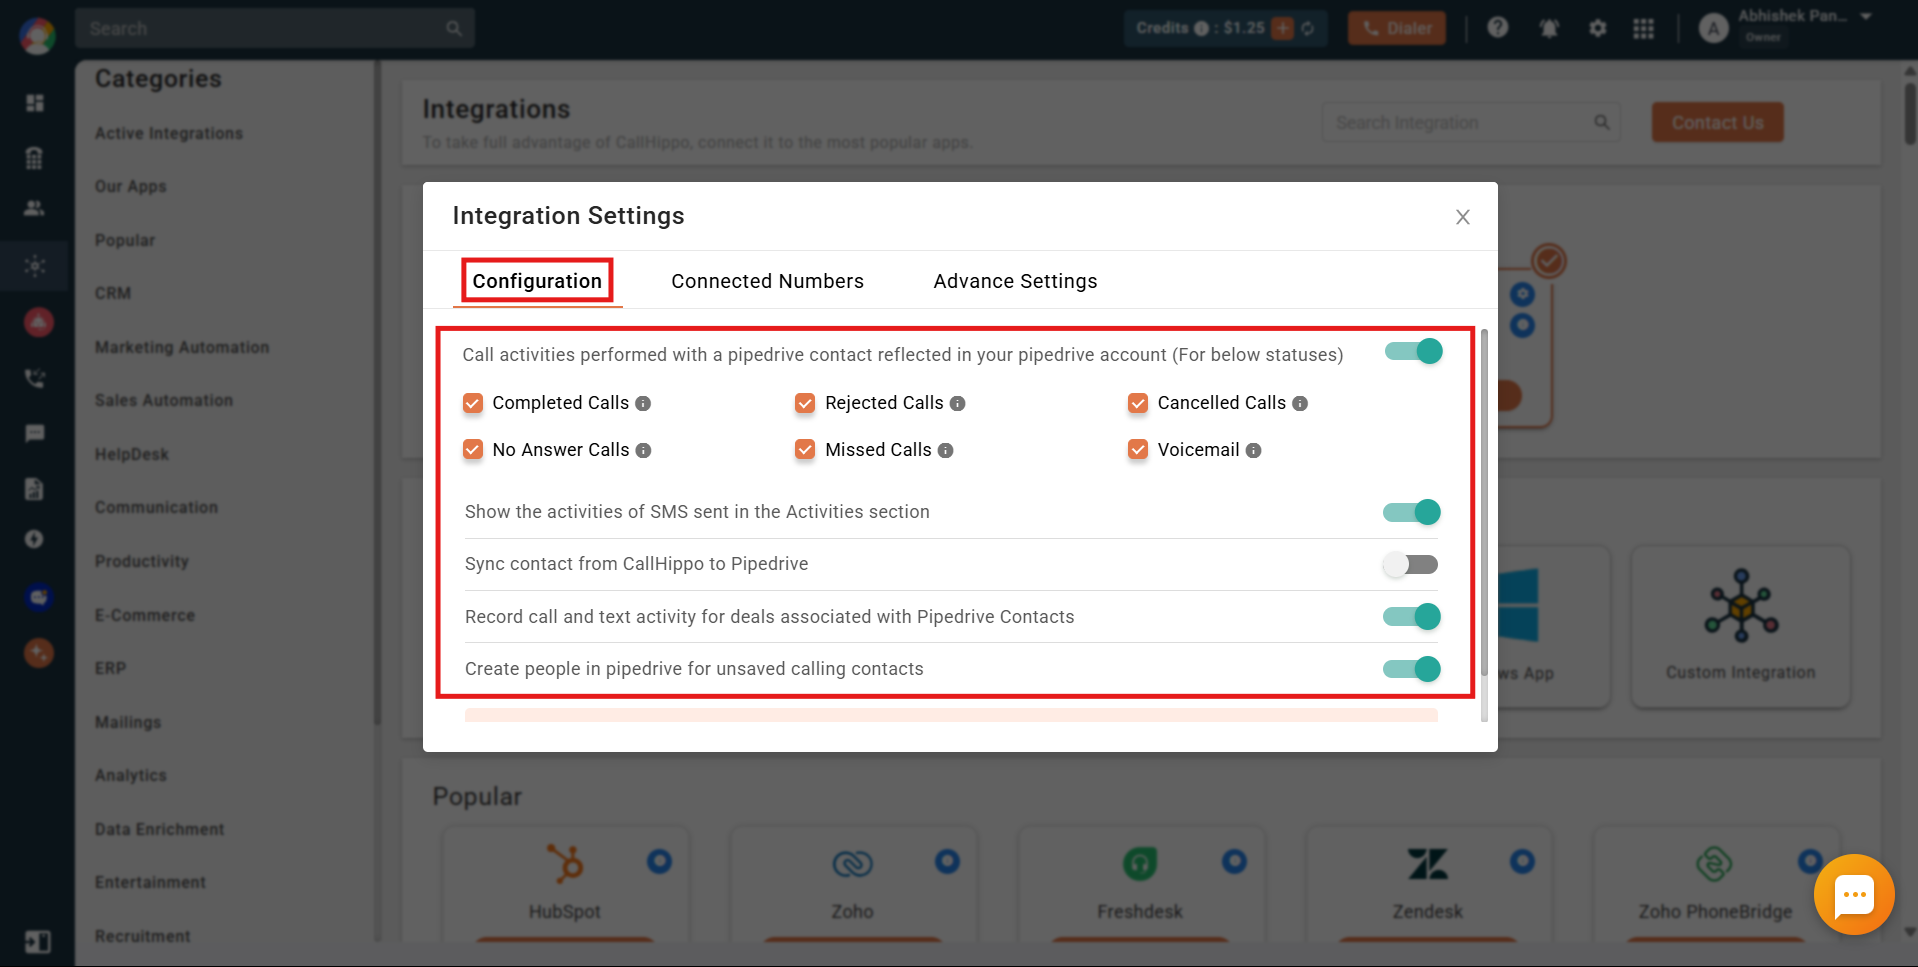Click info icon next to Completed Calls
This screenshot has width=1918, height=967.
(x=643, y=403)
